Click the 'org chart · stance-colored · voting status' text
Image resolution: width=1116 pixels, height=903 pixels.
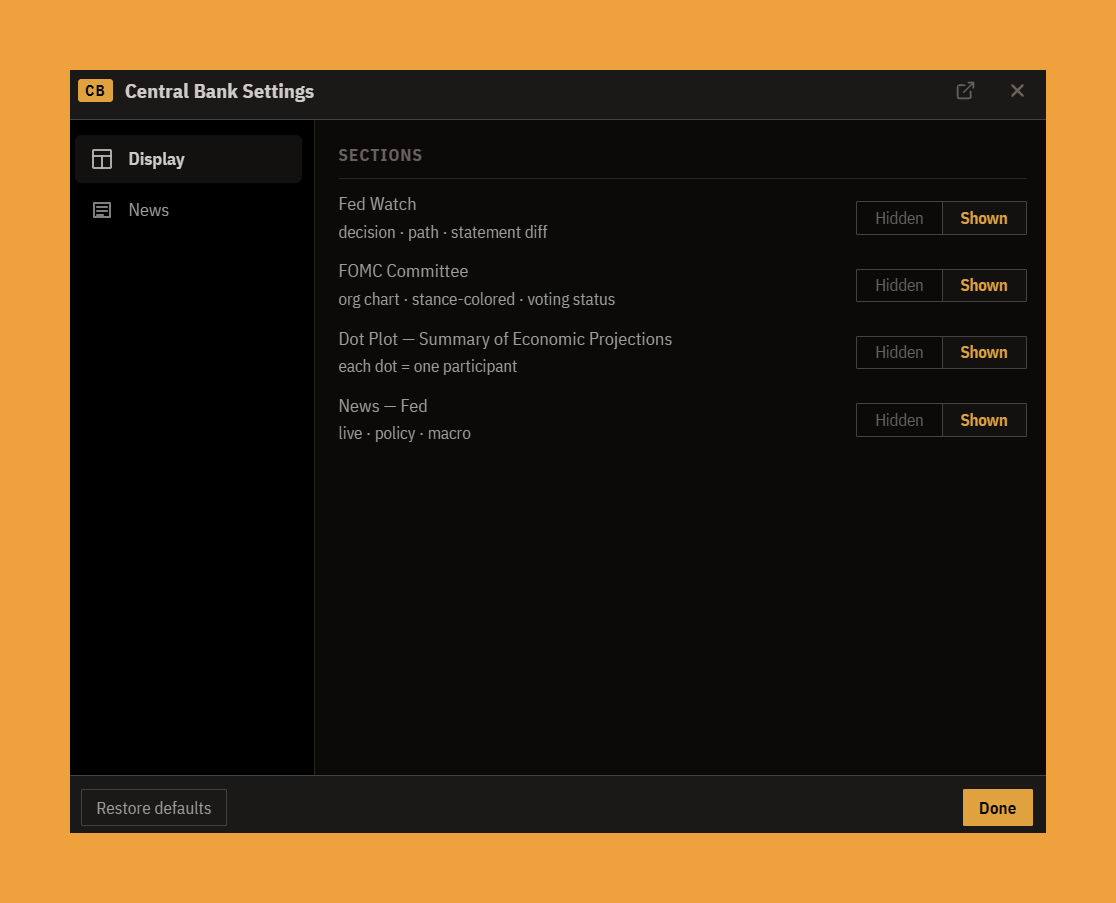477,299
